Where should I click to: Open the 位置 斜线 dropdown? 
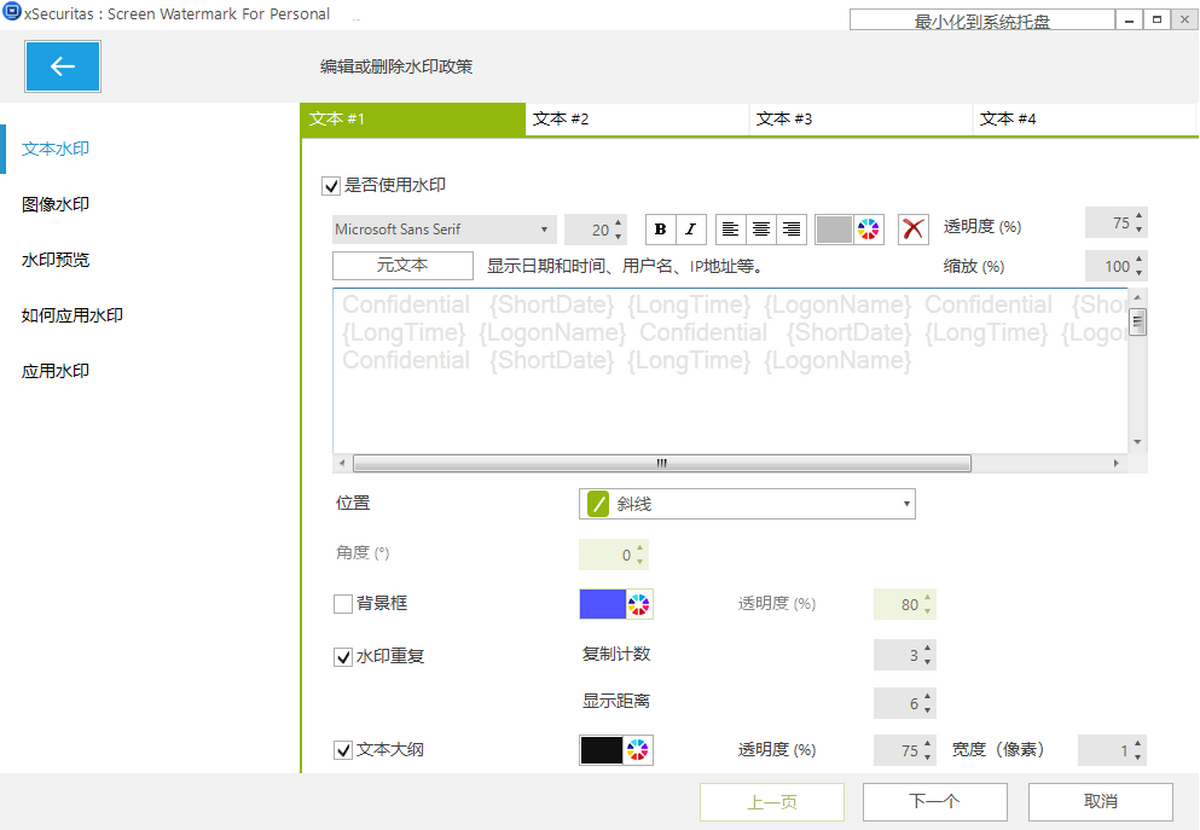tap(747, 504)
